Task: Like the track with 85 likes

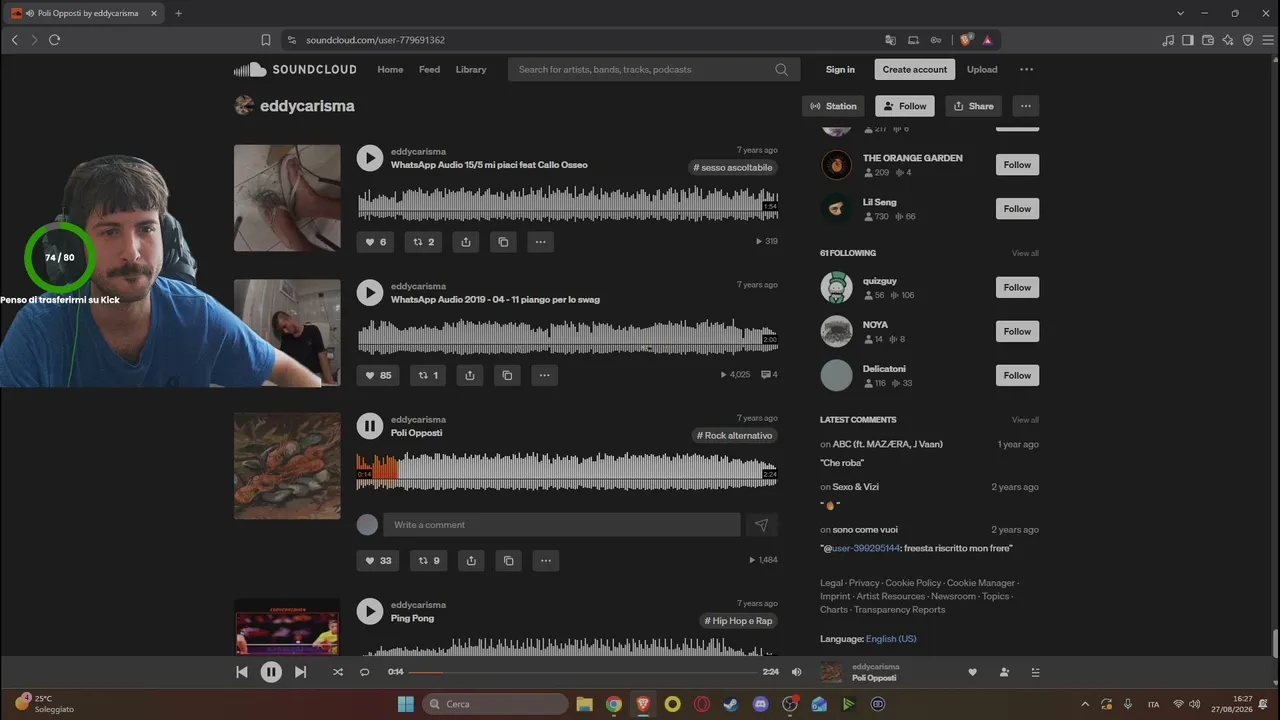Action: pos(377,375)
